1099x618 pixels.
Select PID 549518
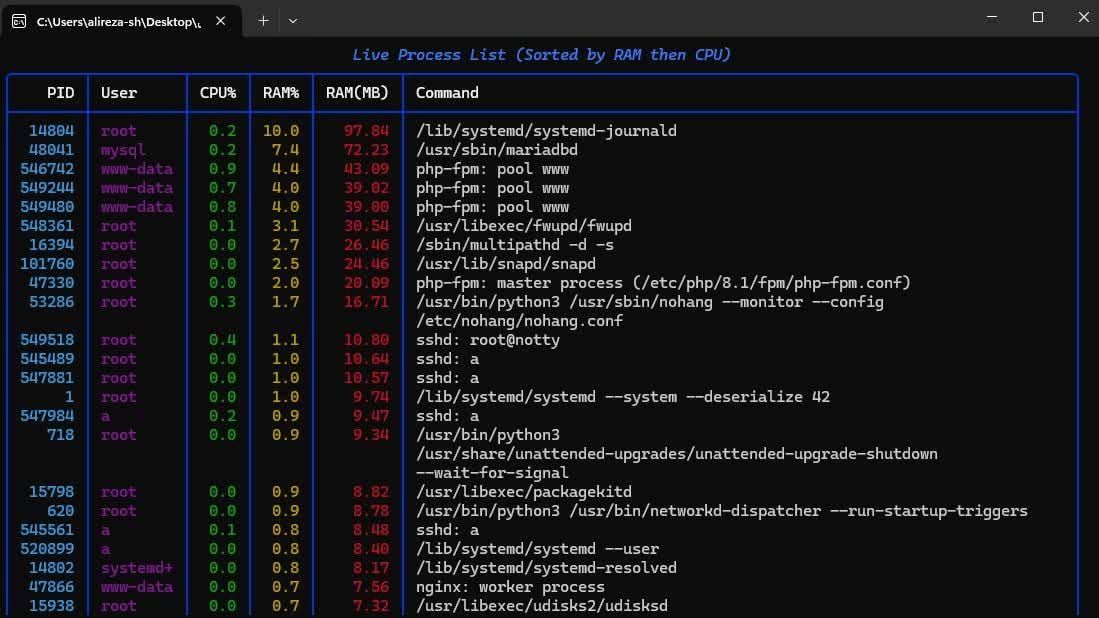[x=47, y=340]
